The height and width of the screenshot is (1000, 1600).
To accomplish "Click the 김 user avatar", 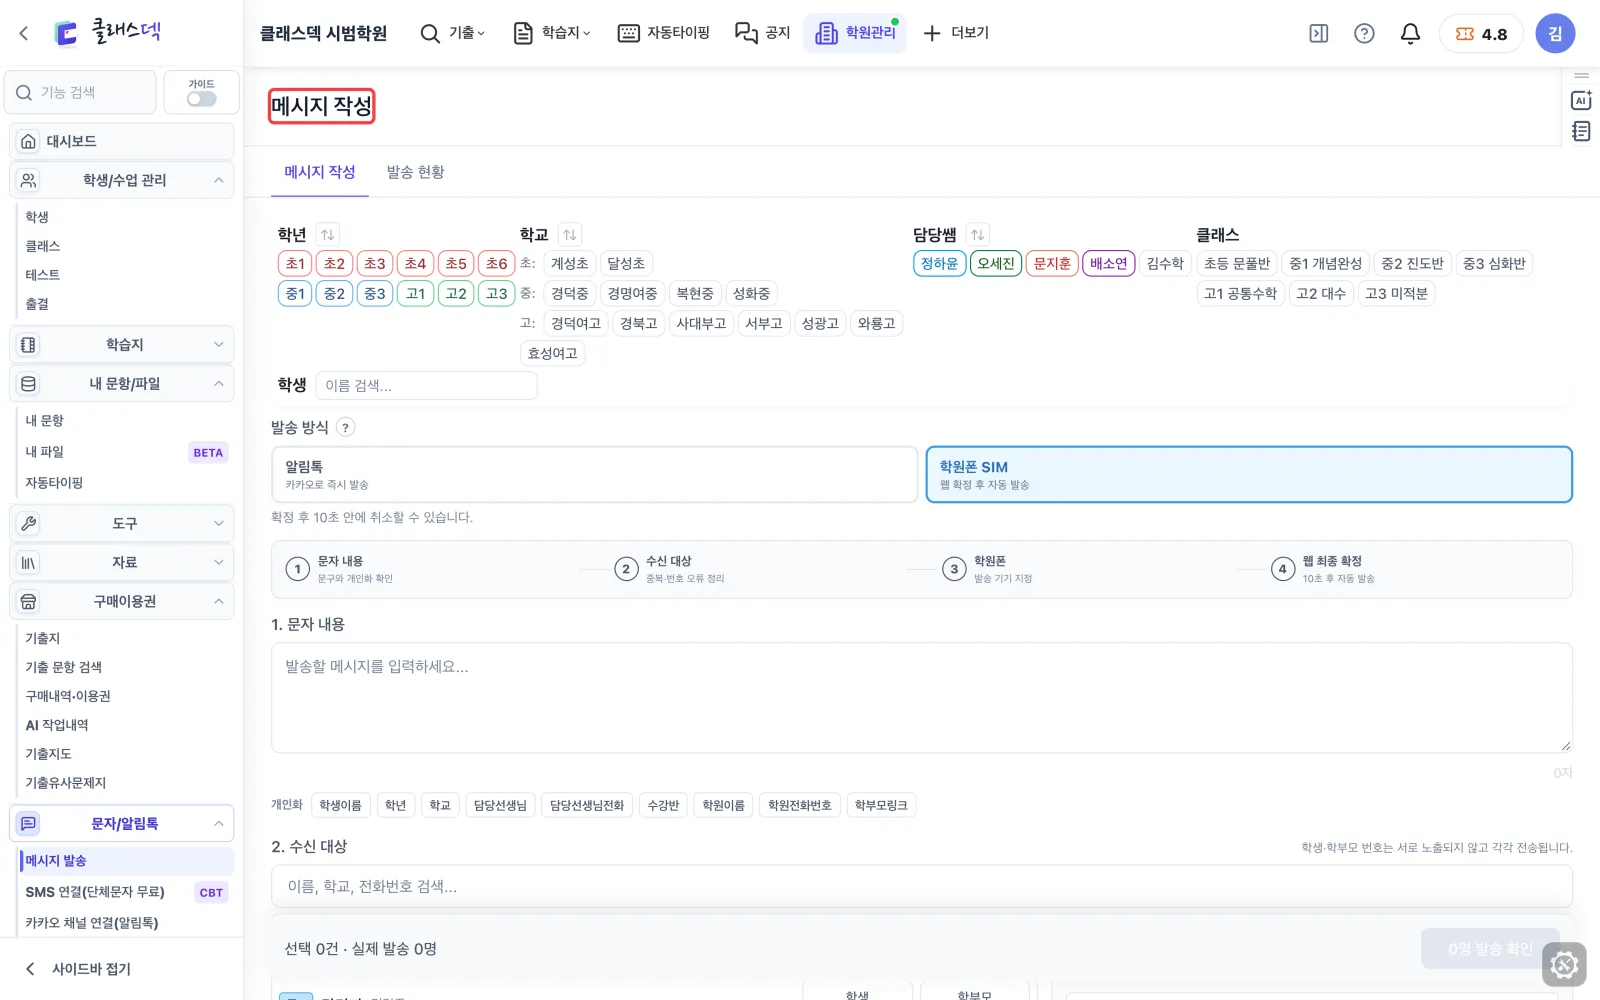I will pos(1555,34).
